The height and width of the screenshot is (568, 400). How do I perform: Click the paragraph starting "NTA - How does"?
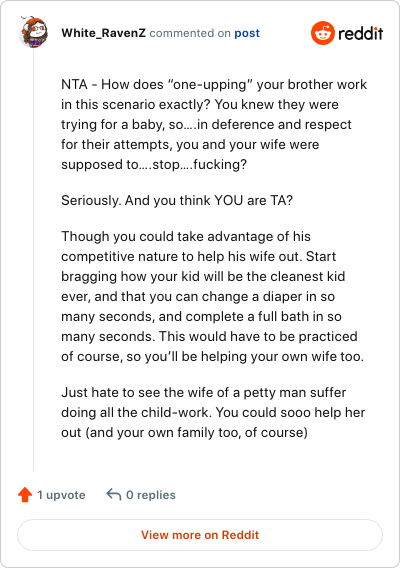pos(214,124)
